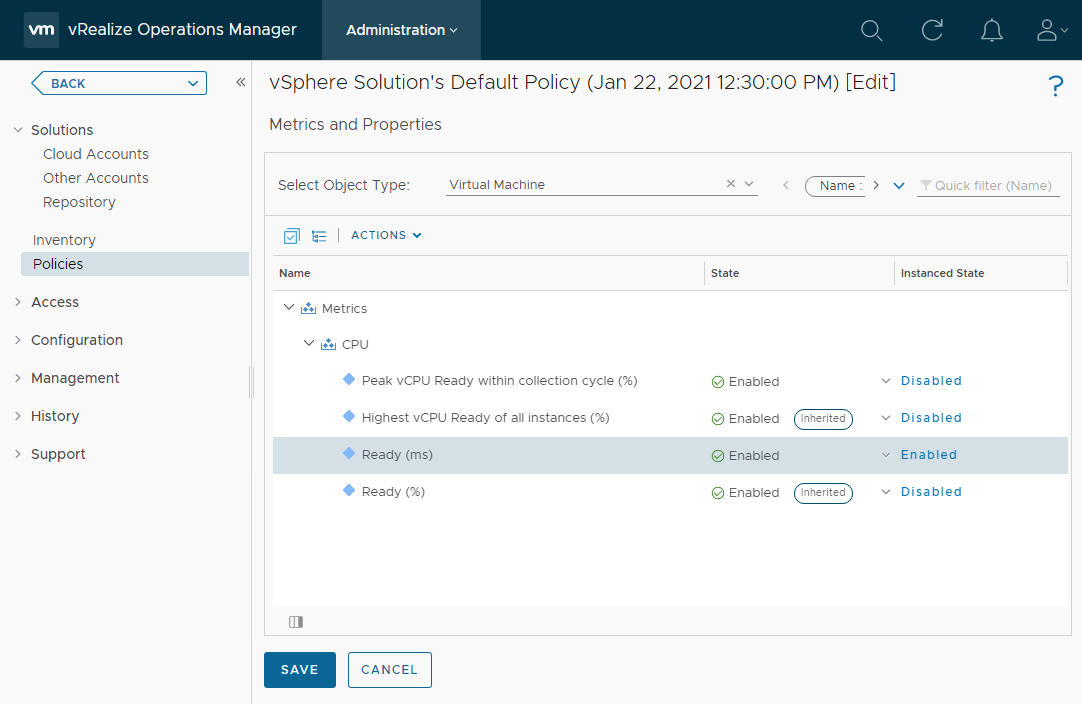
Task: Open the Virtual Machine object type dropdown
Action: click(750, 185)
